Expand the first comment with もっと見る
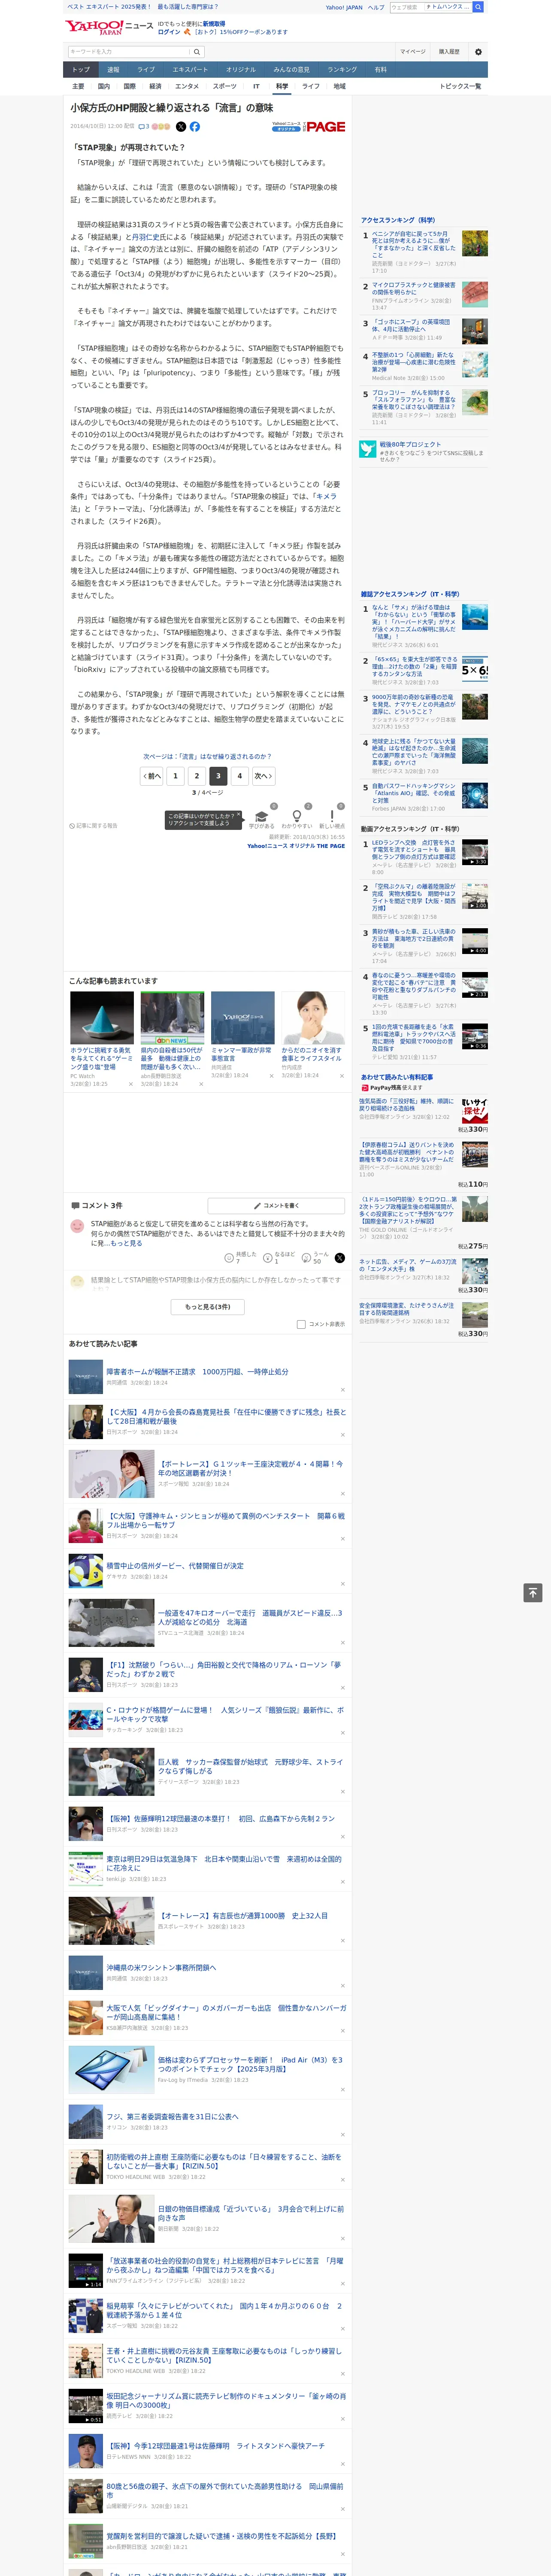 [x=126, y=1243]
